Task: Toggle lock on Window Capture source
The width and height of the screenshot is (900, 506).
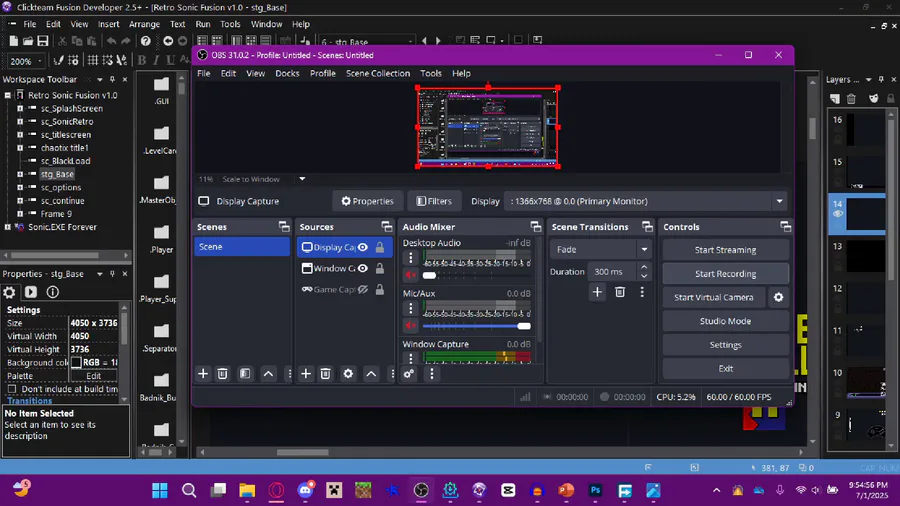Action: tap(380, 268)
